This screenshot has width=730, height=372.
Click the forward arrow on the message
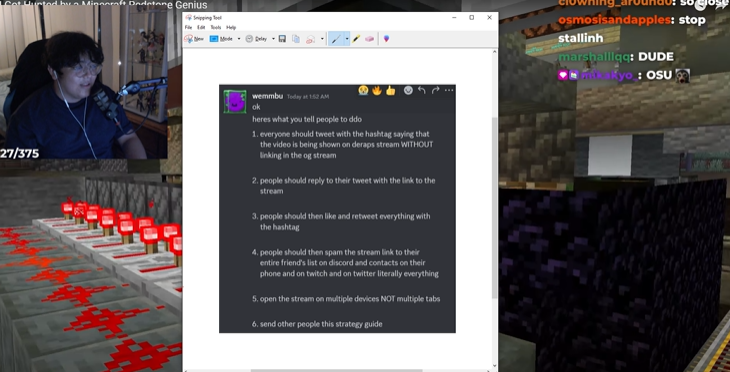[435, 90]
